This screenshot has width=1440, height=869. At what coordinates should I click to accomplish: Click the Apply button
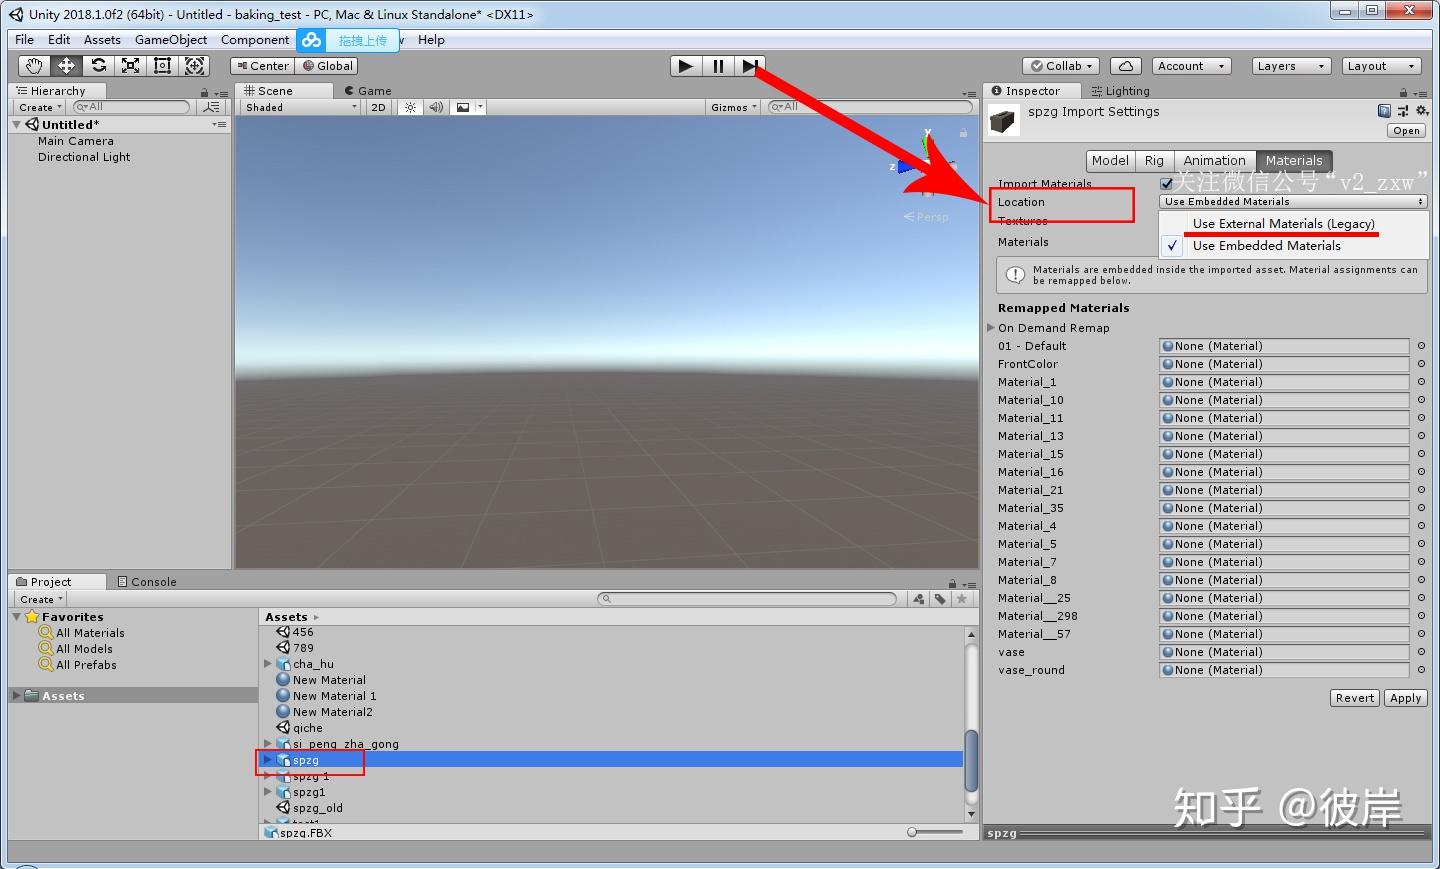click(1405, 698)
